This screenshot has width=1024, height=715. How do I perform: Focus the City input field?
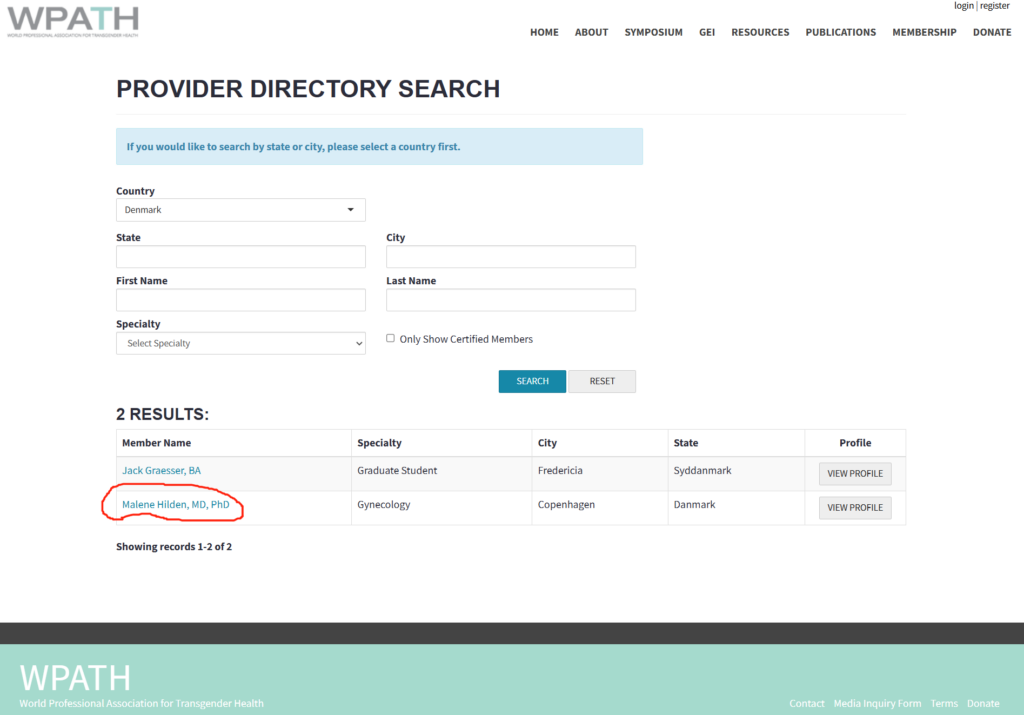point(511,257)
